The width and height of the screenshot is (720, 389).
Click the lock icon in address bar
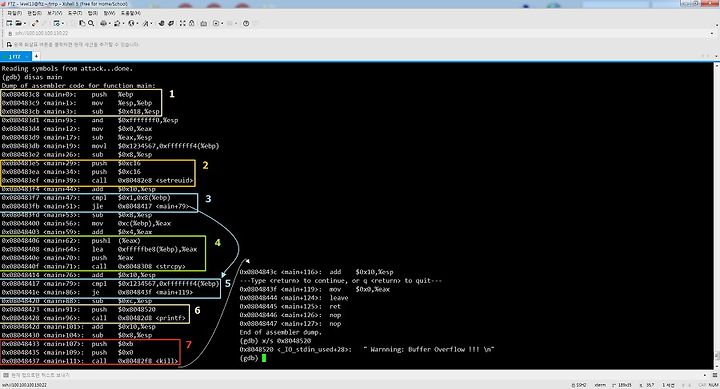pyautogui.click(x=10, y=34)
